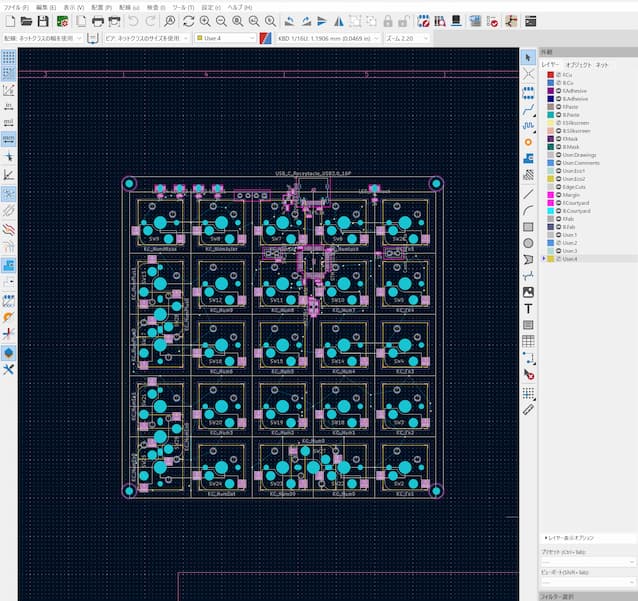This screenshot has width=638, height=601.
Task: Choose the Draw line tool
Action: click(528, 192)
